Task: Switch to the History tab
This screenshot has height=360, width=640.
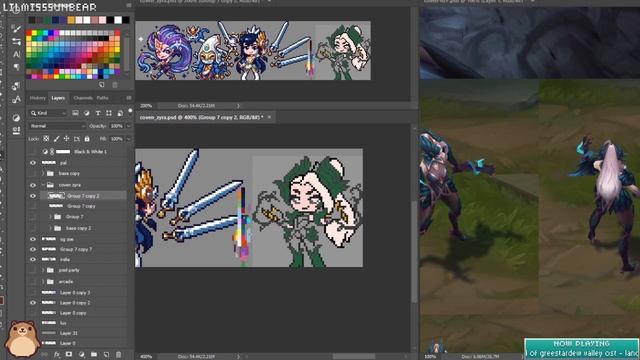Action: [38, 98]
